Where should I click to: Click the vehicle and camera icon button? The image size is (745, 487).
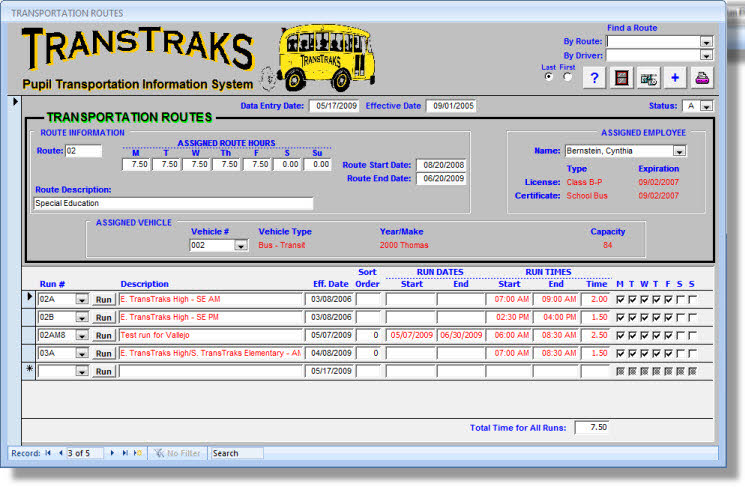(x=649, y=79)
